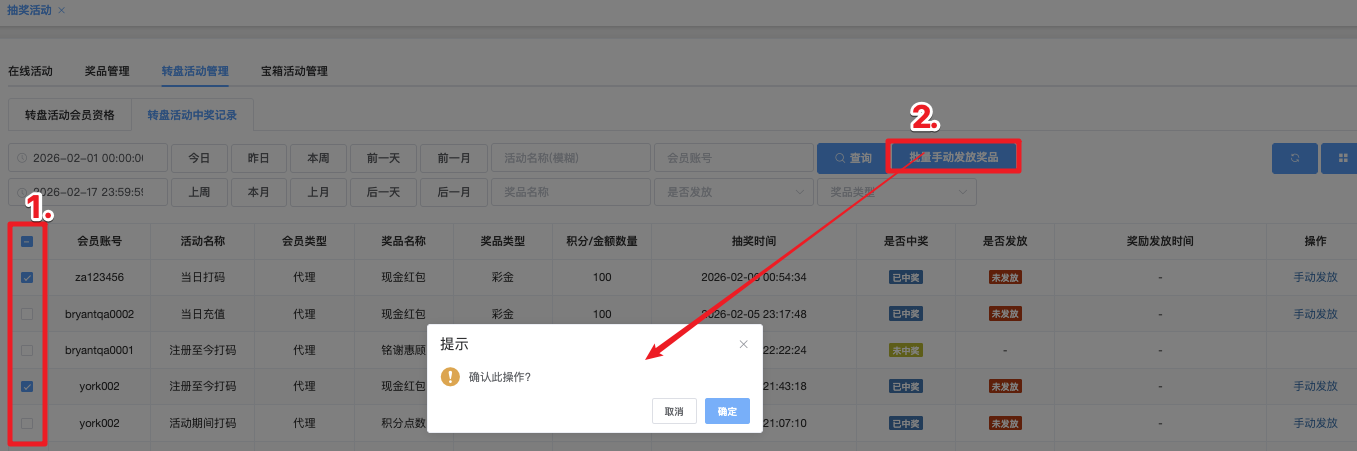Click the refresh icon button
1357x451 pixels.
click(x=1295, y=158)
